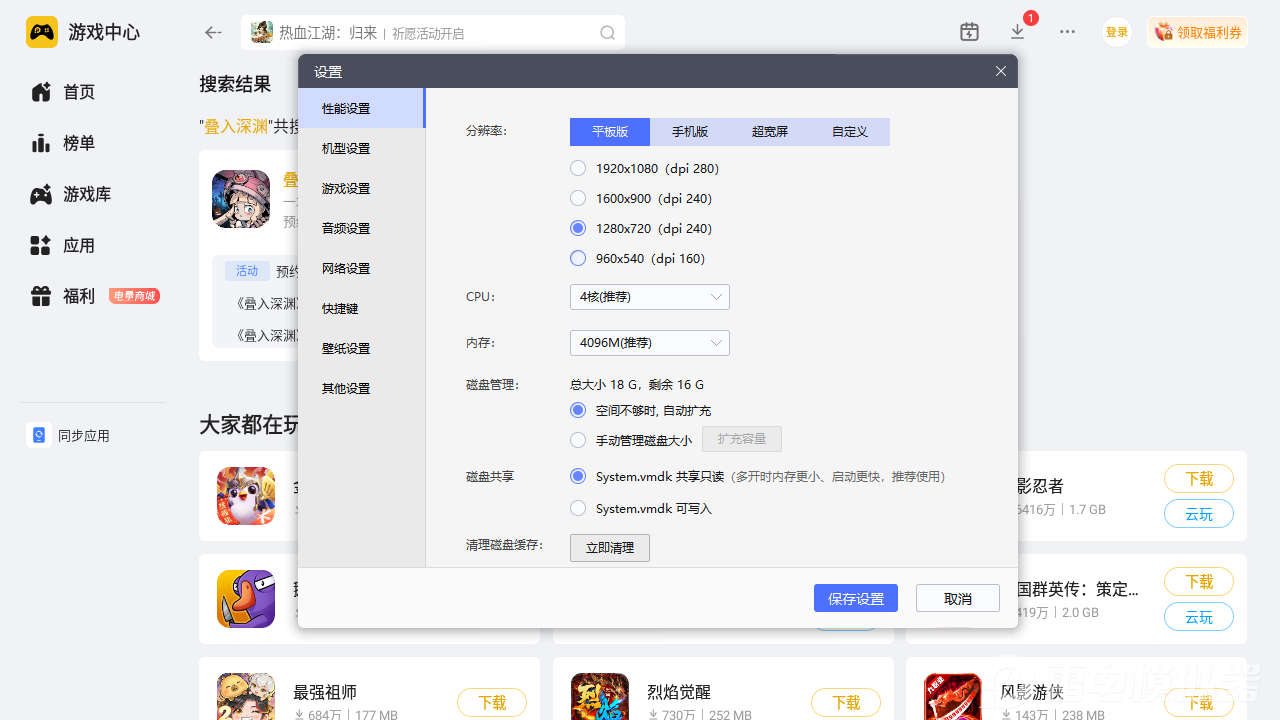
Task: Select 960x540 (dpi 160) resolution
Action: pos(578,258)
